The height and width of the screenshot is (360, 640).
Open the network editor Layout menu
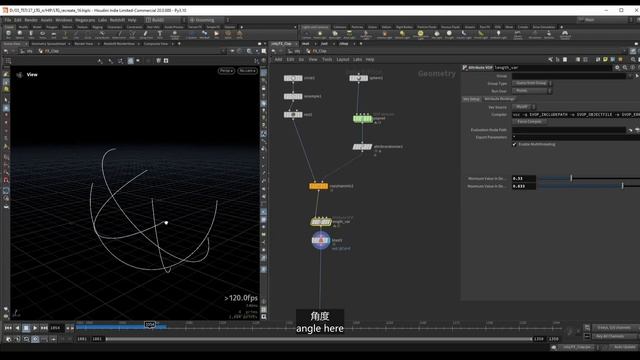tap(342, 60)
